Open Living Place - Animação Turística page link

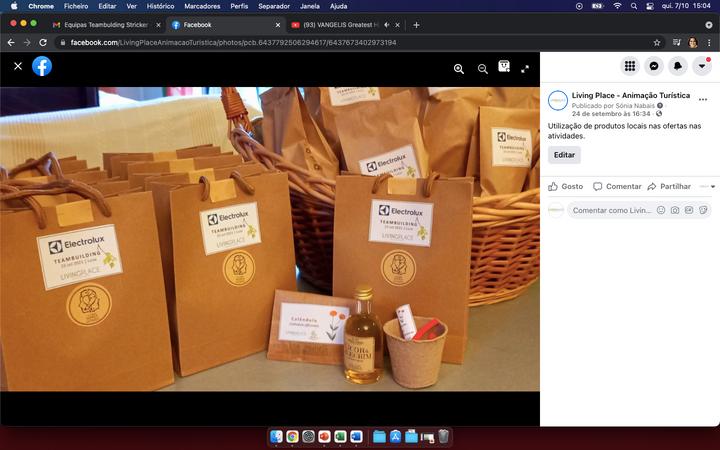pos(631,96)
